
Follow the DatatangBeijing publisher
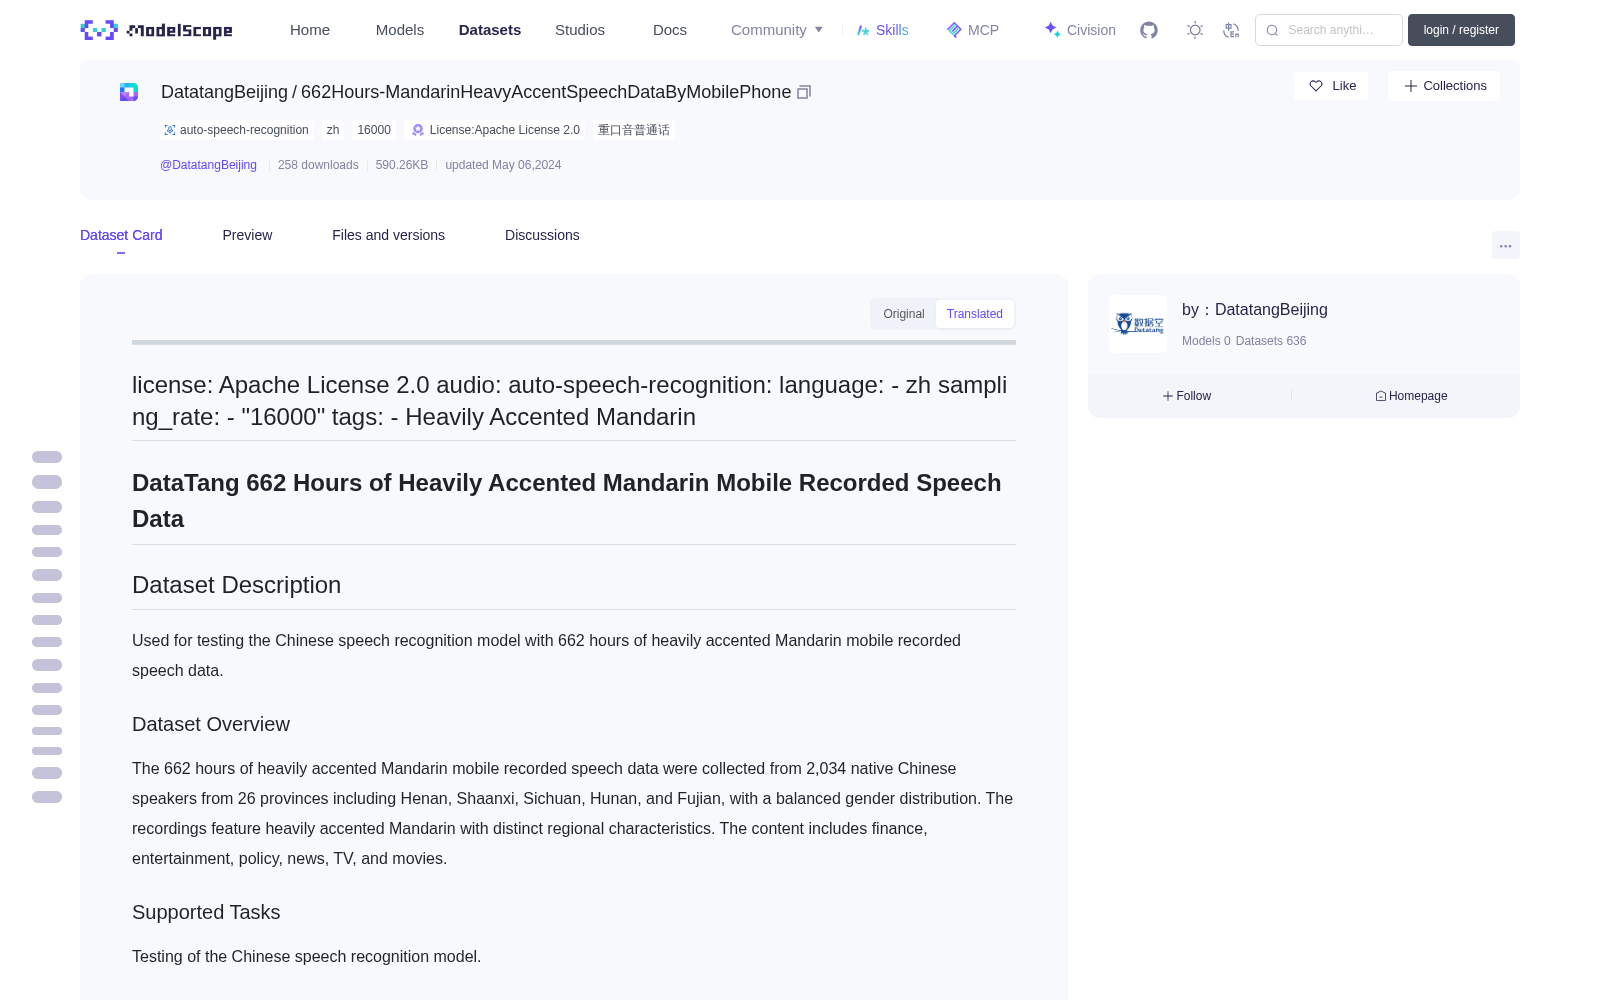(1187, 396)
